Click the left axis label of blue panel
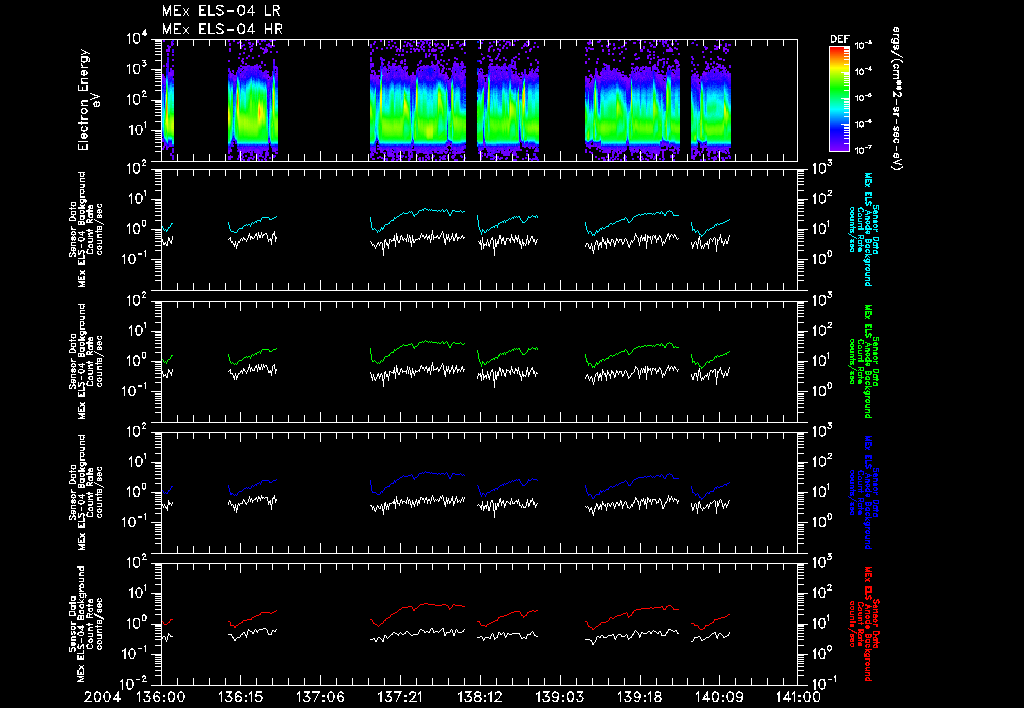Viewport: 1024px width, 708px height. [86, 492]
